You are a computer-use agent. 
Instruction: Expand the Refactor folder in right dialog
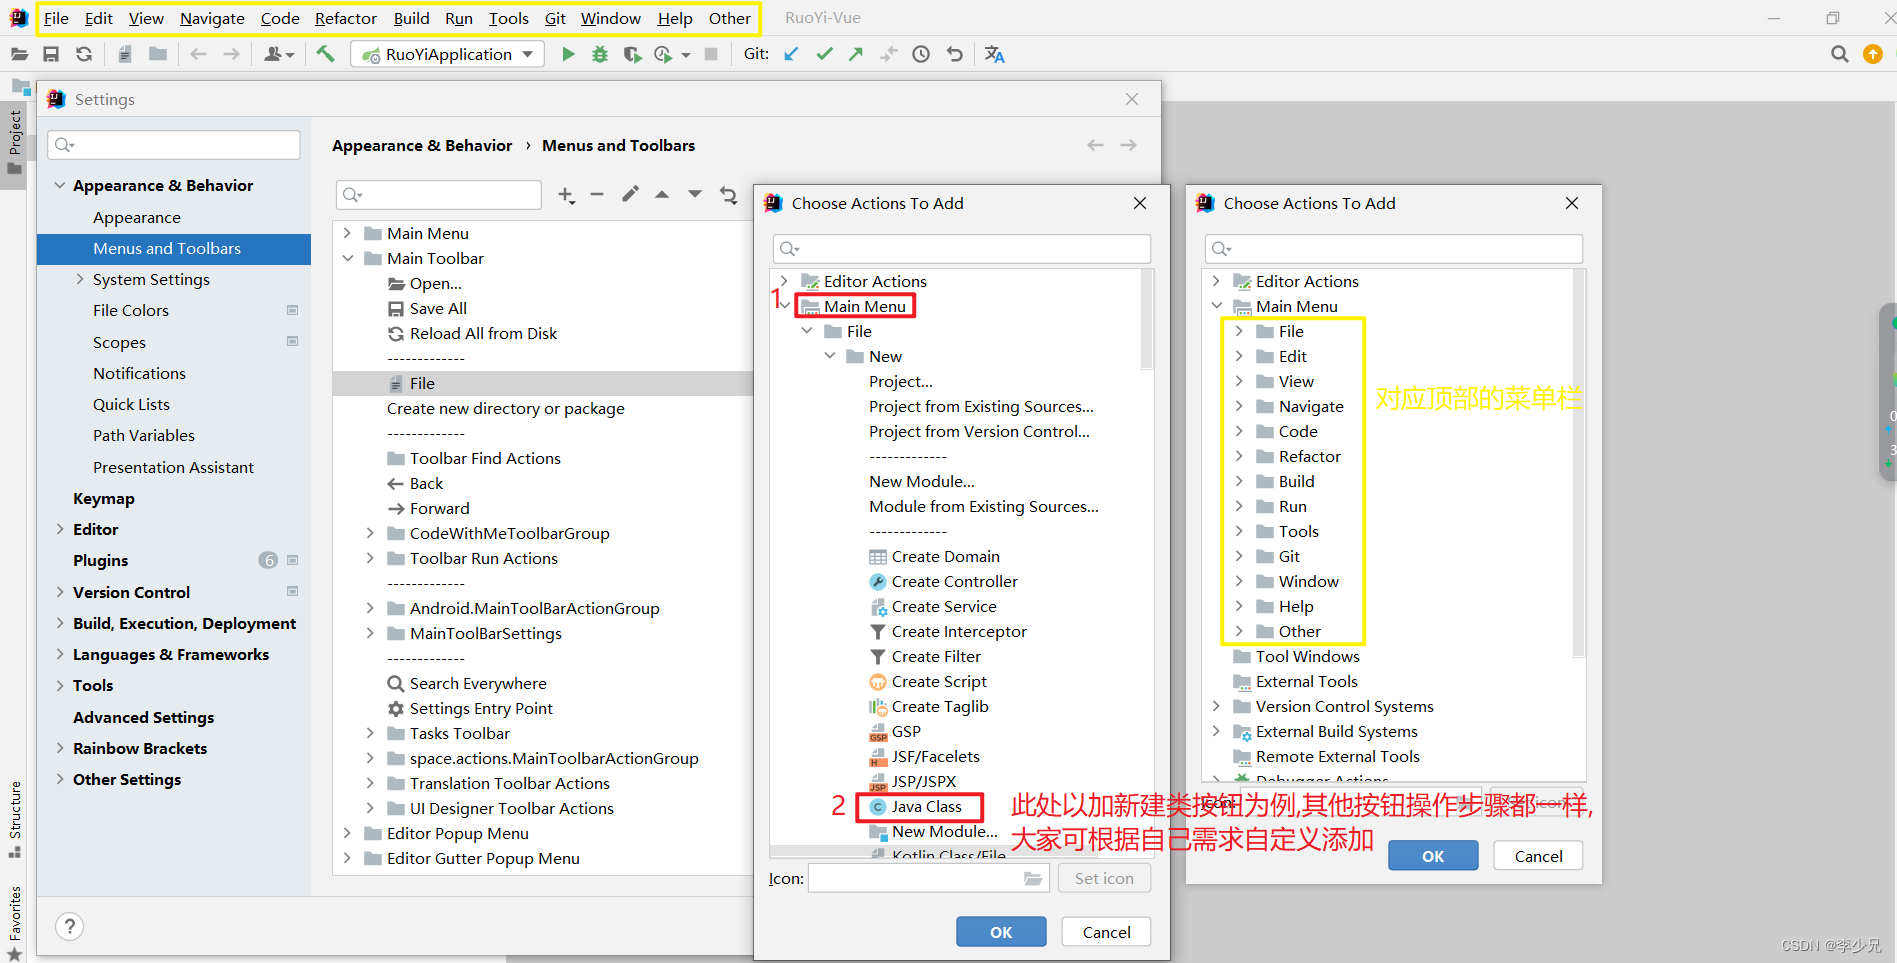point(1239,456)
